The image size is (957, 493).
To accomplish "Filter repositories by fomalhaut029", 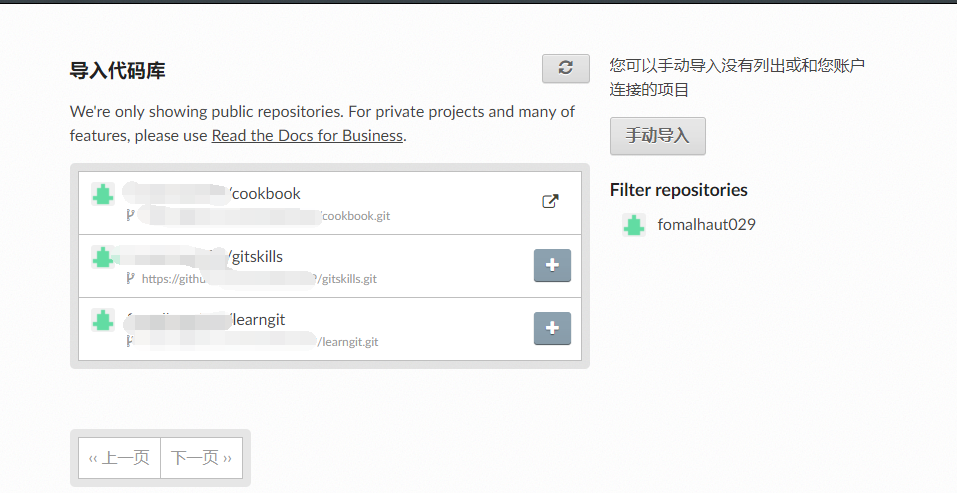I will tap(706, 225).
